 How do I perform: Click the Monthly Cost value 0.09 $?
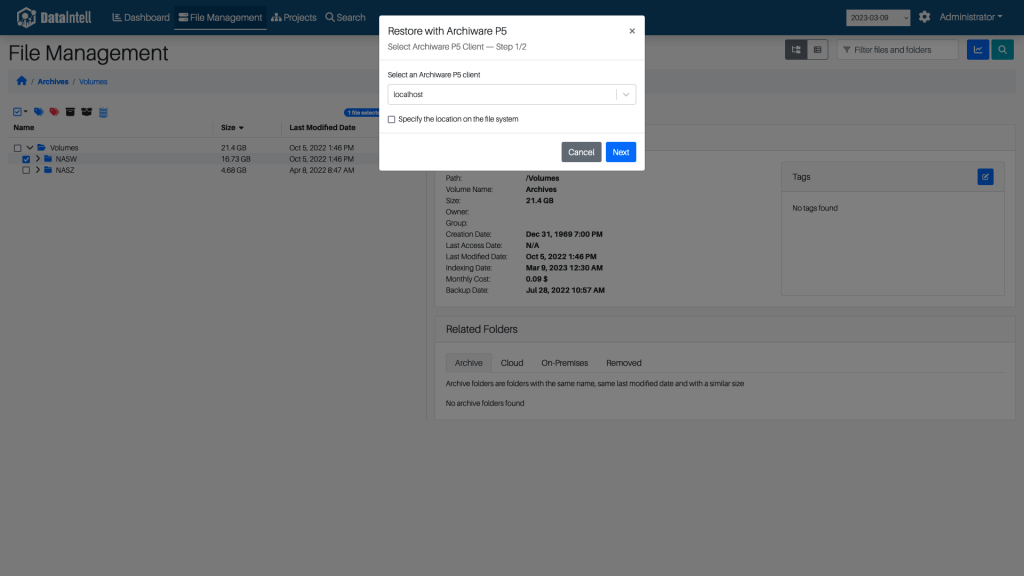536,279
